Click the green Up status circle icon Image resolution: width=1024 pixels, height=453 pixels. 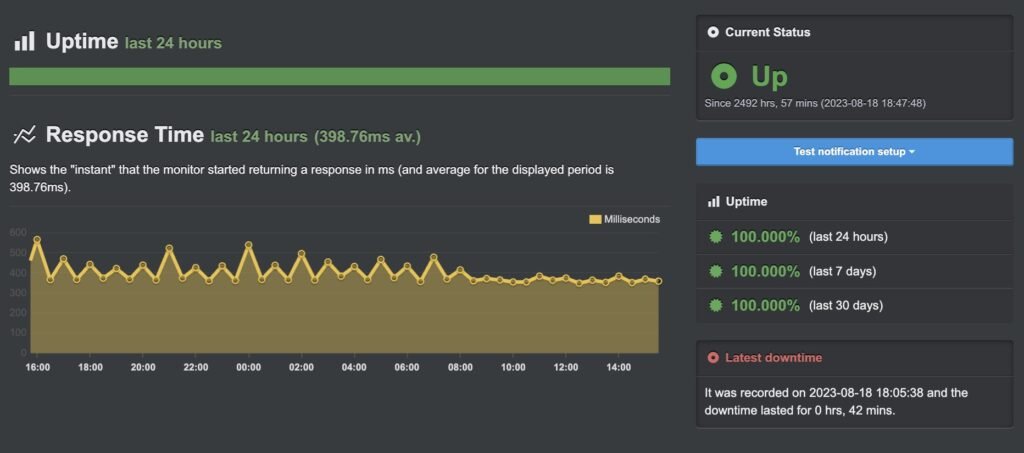pyautogui.click(x=724, y=76)
